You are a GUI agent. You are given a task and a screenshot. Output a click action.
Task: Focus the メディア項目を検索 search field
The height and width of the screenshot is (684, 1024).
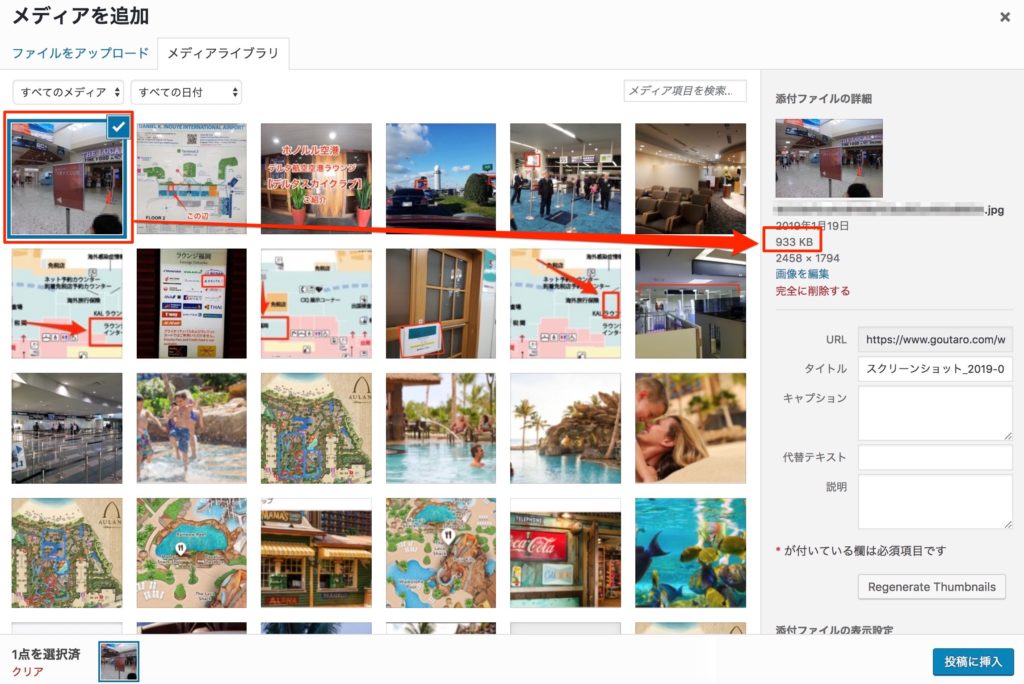[684, 91]
